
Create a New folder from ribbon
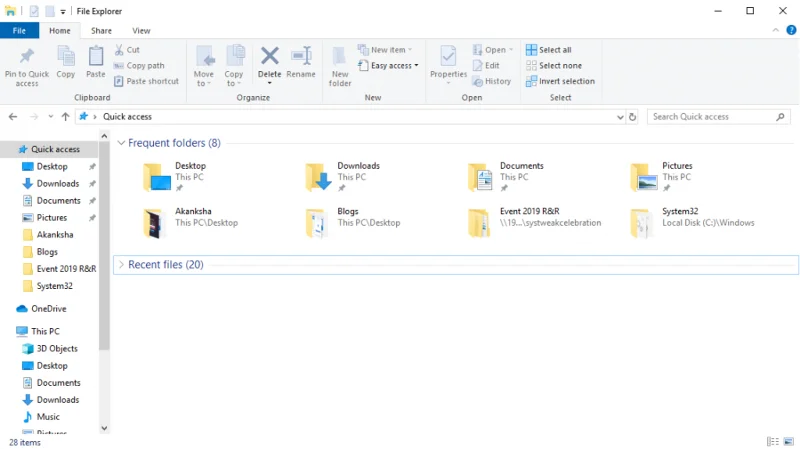[340, 66]
